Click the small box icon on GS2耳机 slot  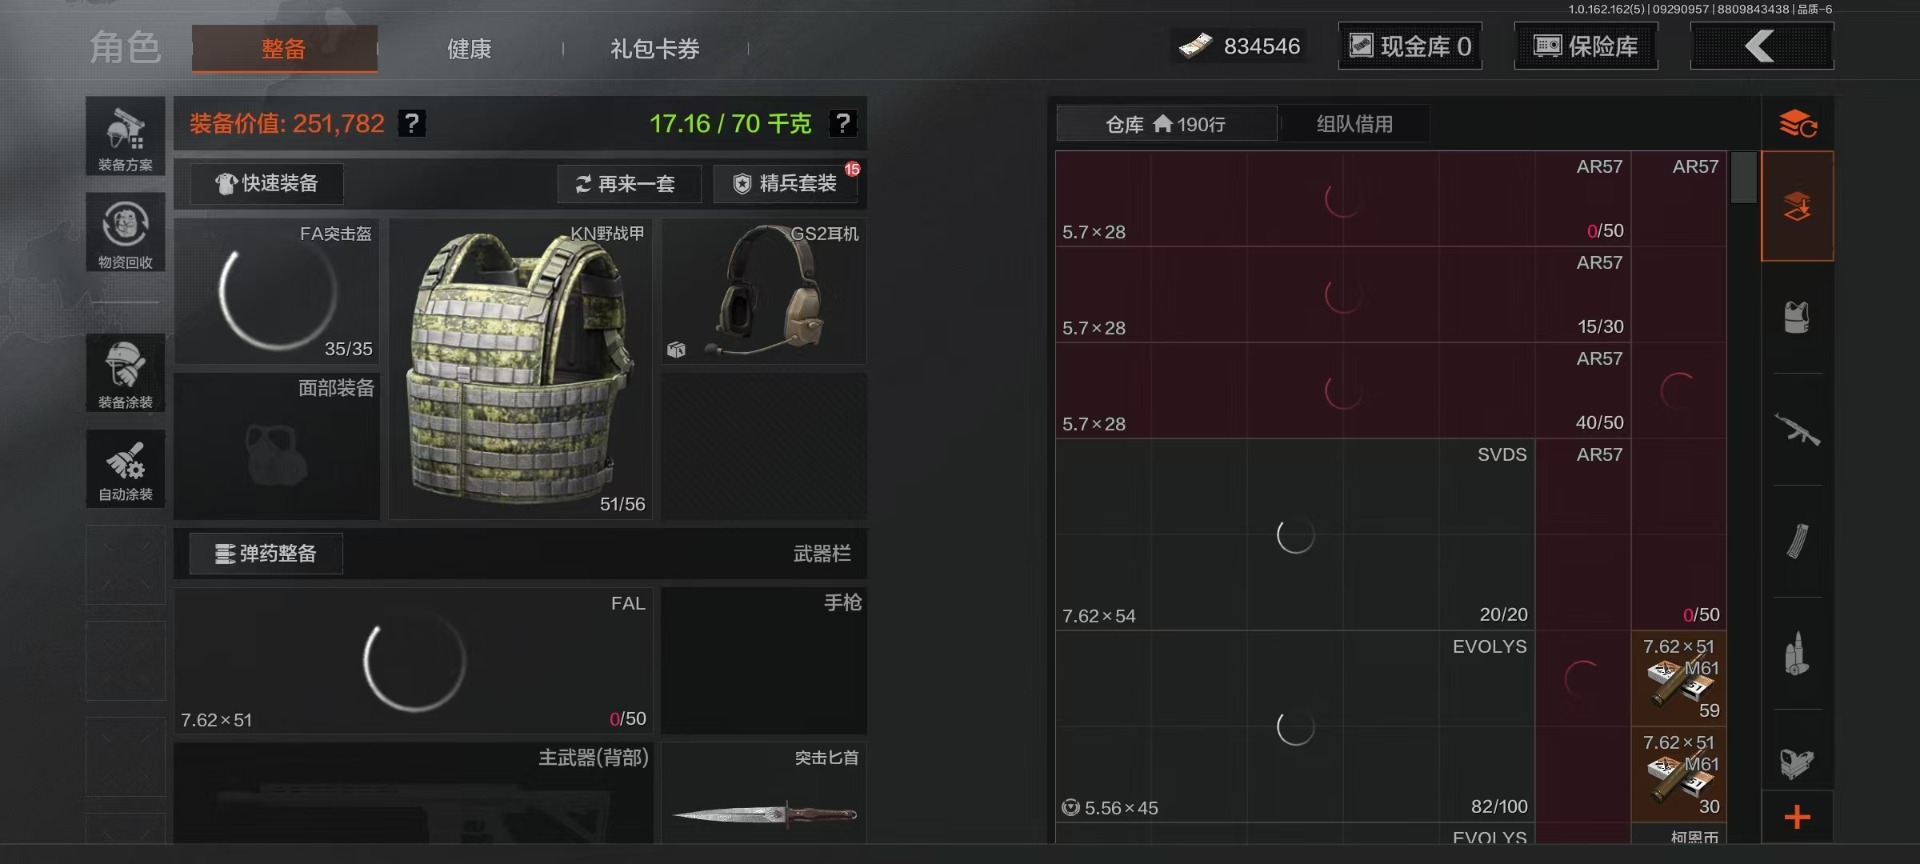pos(677,349)
